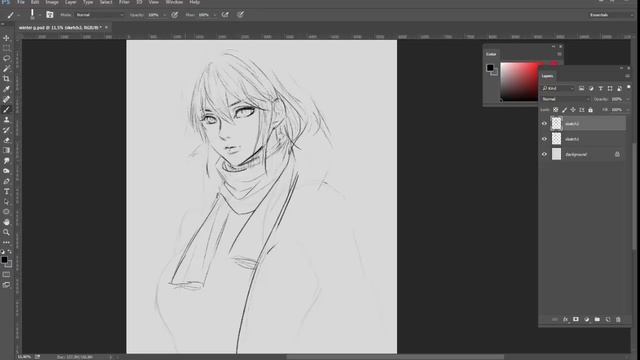Change the screen mode
640x360 pixels.
click(6, 285)
